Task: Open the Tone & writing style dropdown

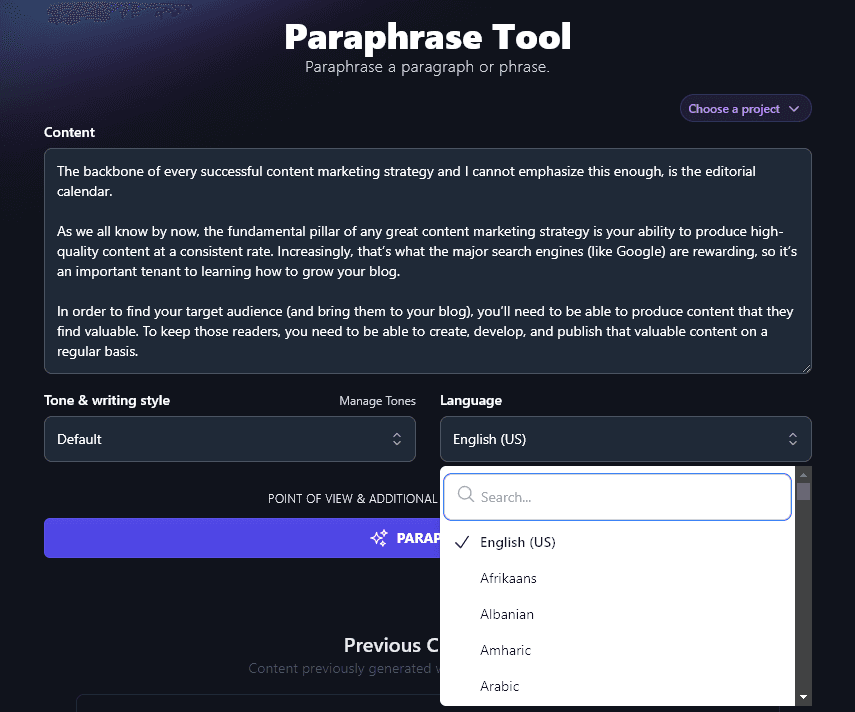Action: pyautogui.click(x=230, y=438)
